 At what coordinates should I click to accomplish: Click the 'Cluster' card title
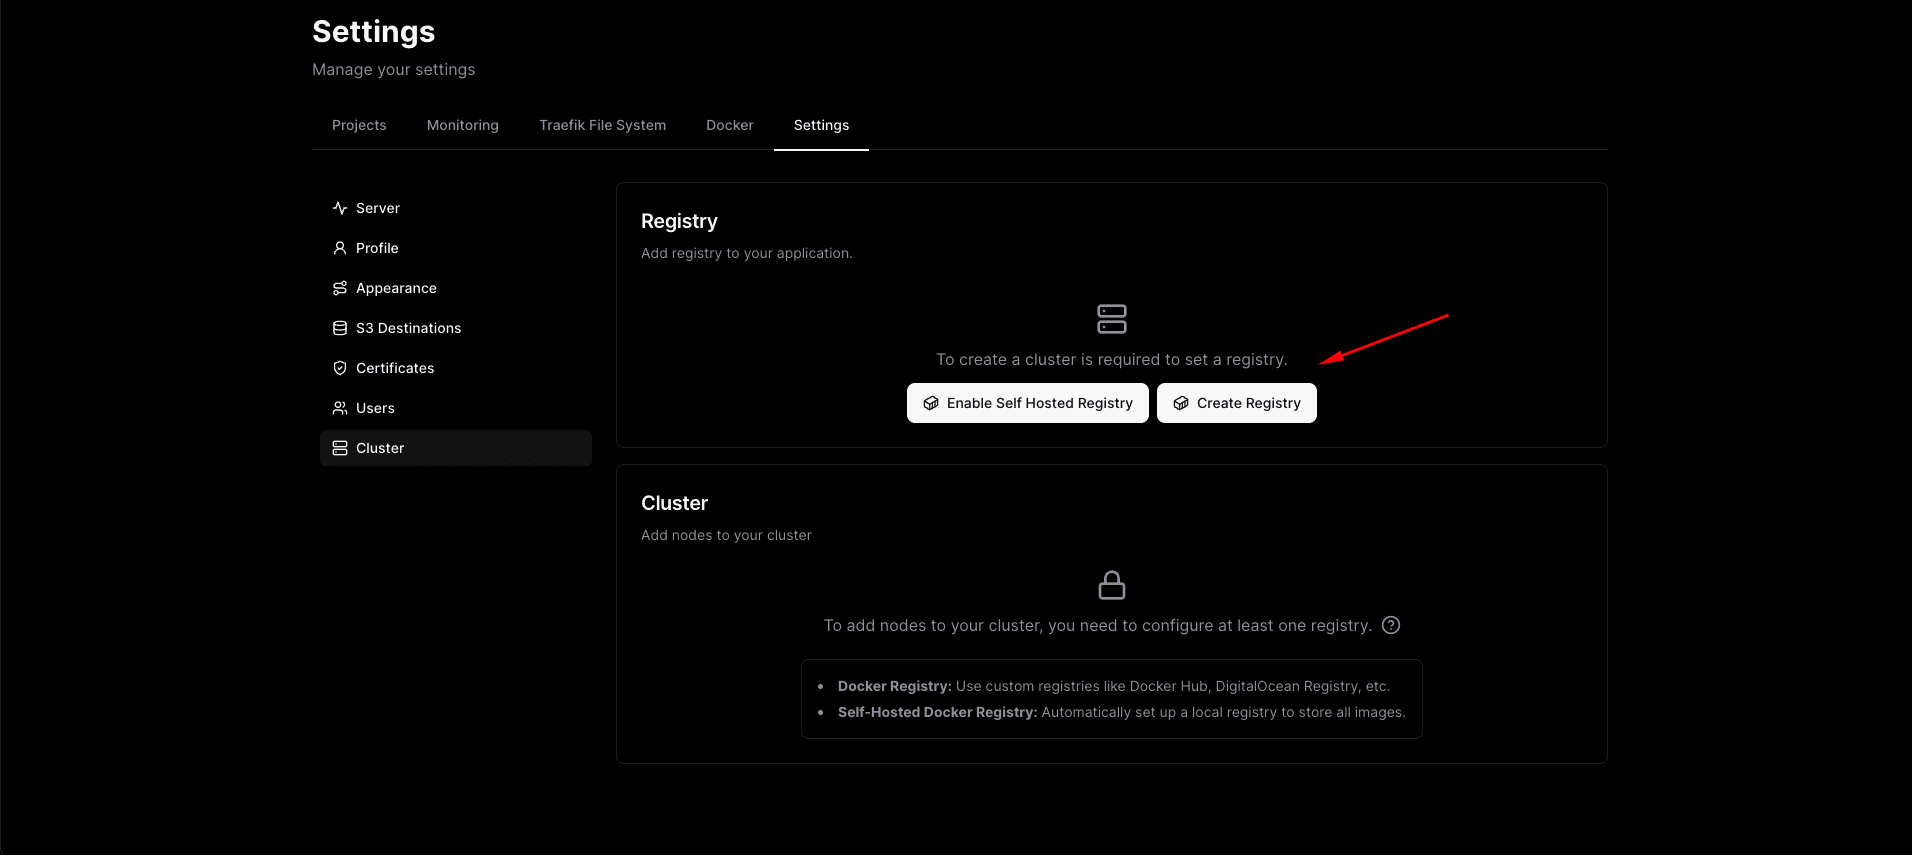point(674,503)
